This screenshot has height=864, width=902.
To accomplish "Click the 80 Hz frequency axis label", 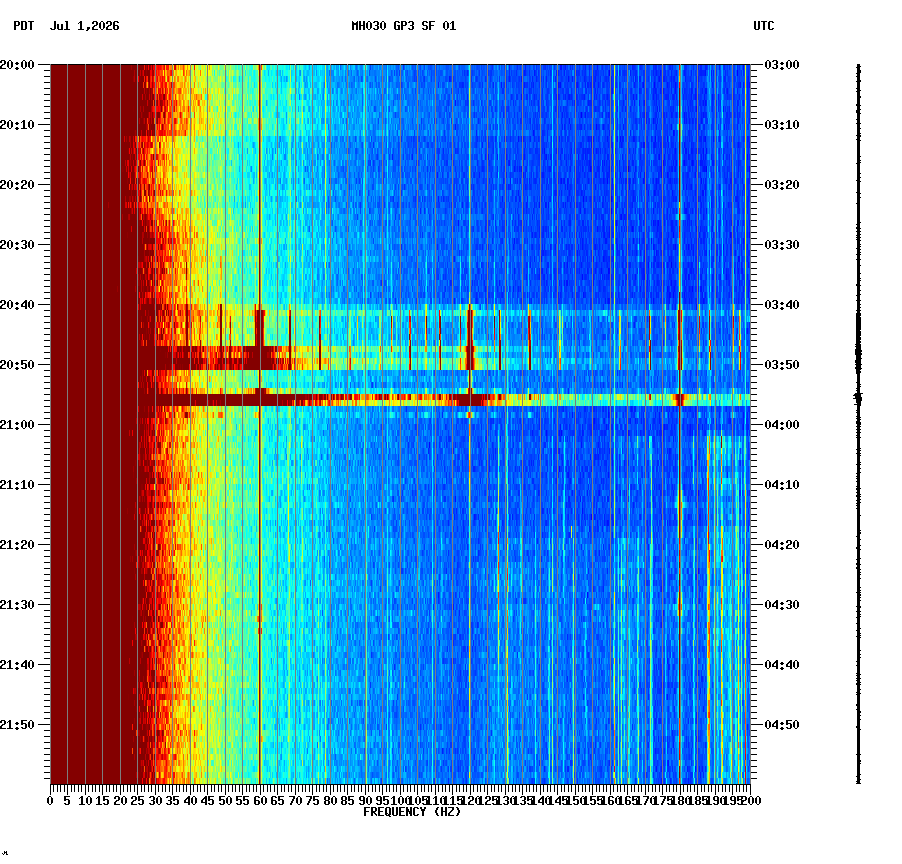I will [330, 801].
